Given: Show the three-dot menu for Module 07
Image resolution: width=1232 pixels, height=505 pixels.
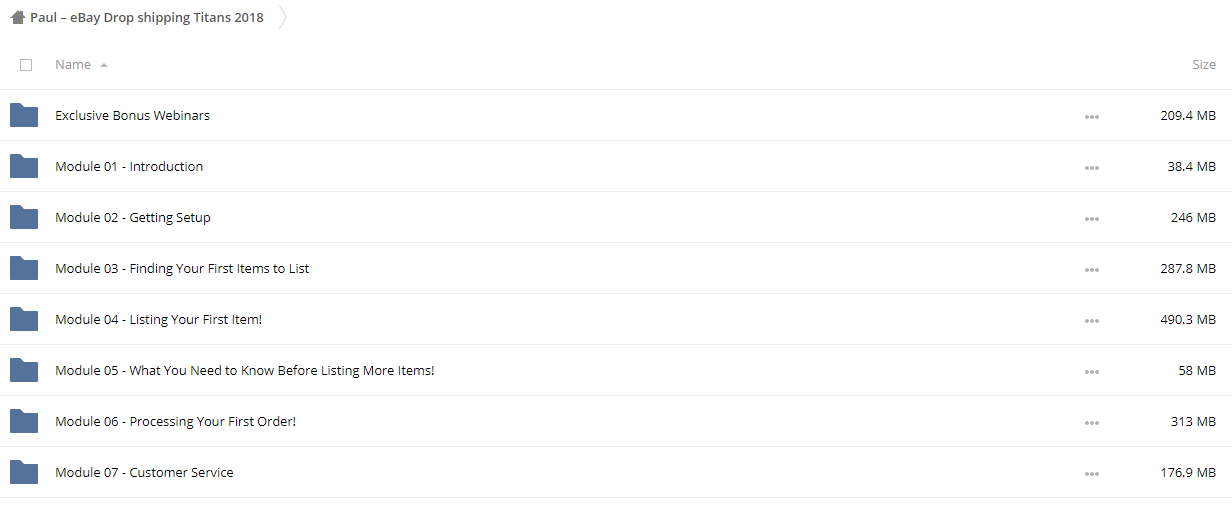Looking at the screenshot, I should 1091,473.
